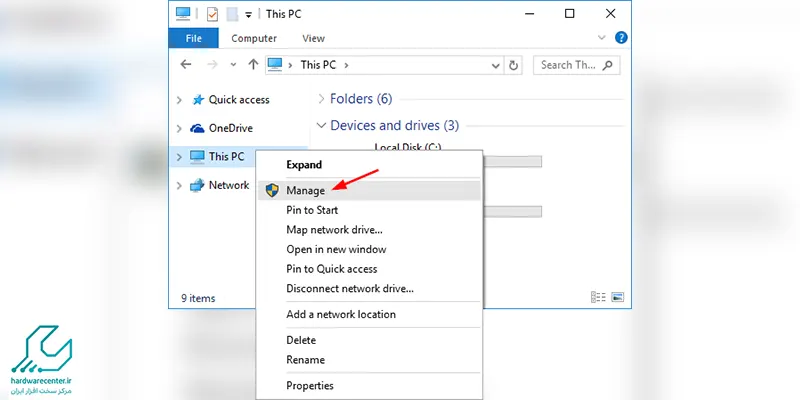Viewport: 800px width, 400px height.
Task: Choose Open in new window
Action: click(x=369, y=249)
